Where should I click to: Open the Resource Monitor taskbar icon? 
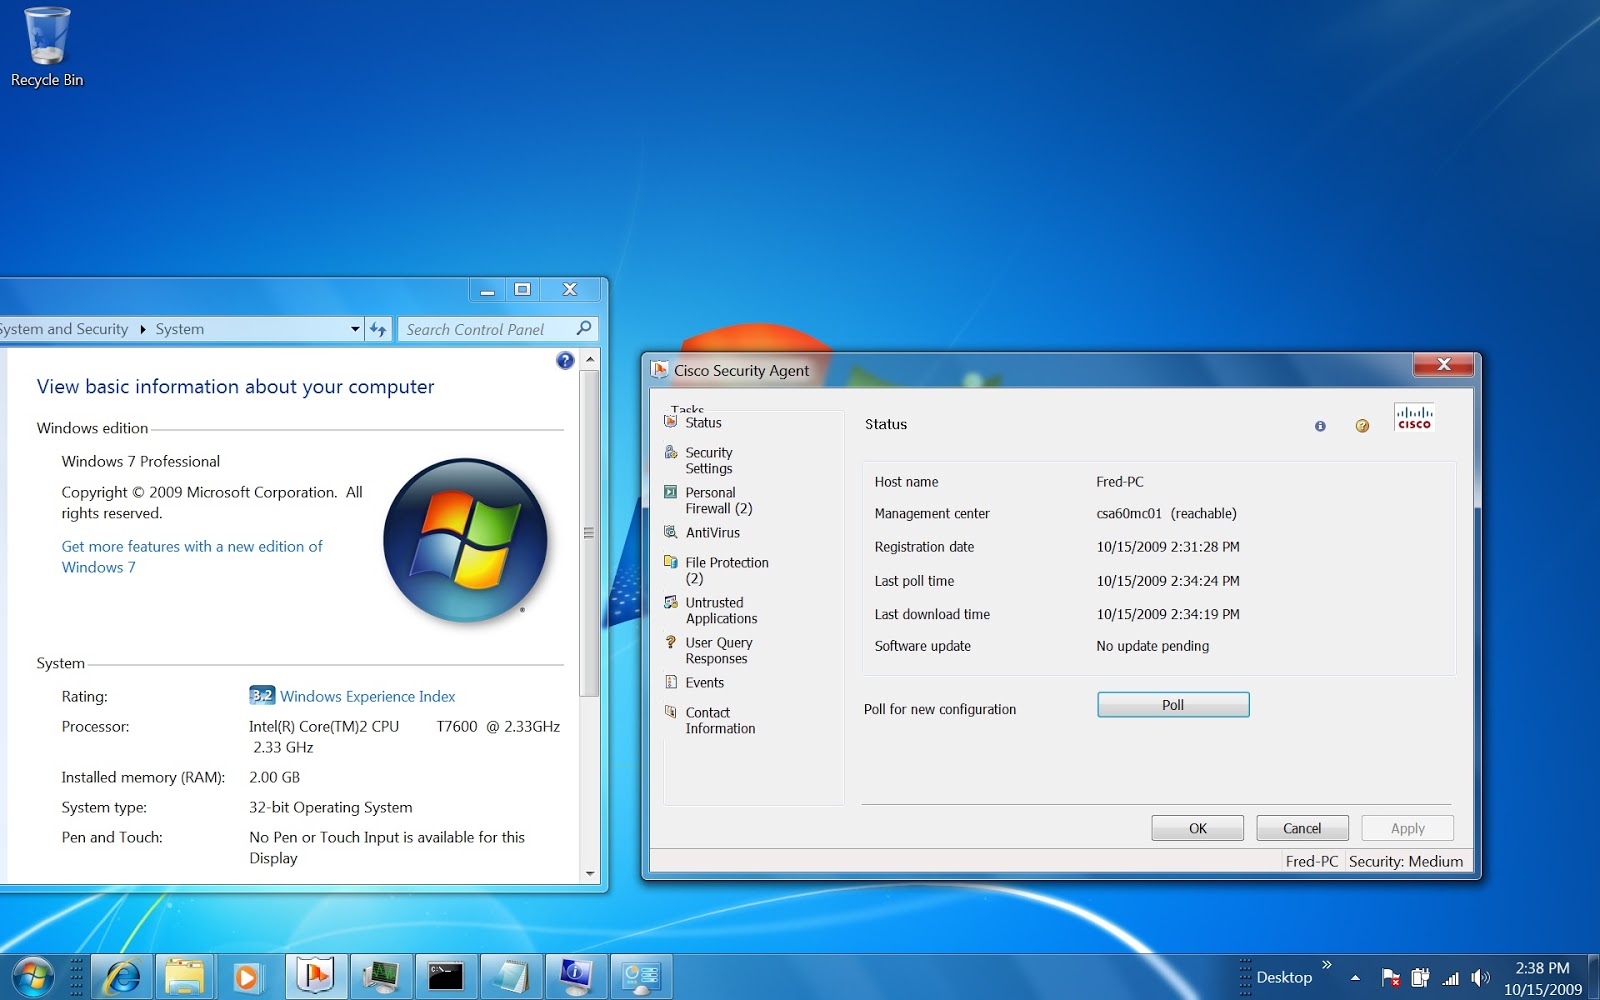pos(381,977)
